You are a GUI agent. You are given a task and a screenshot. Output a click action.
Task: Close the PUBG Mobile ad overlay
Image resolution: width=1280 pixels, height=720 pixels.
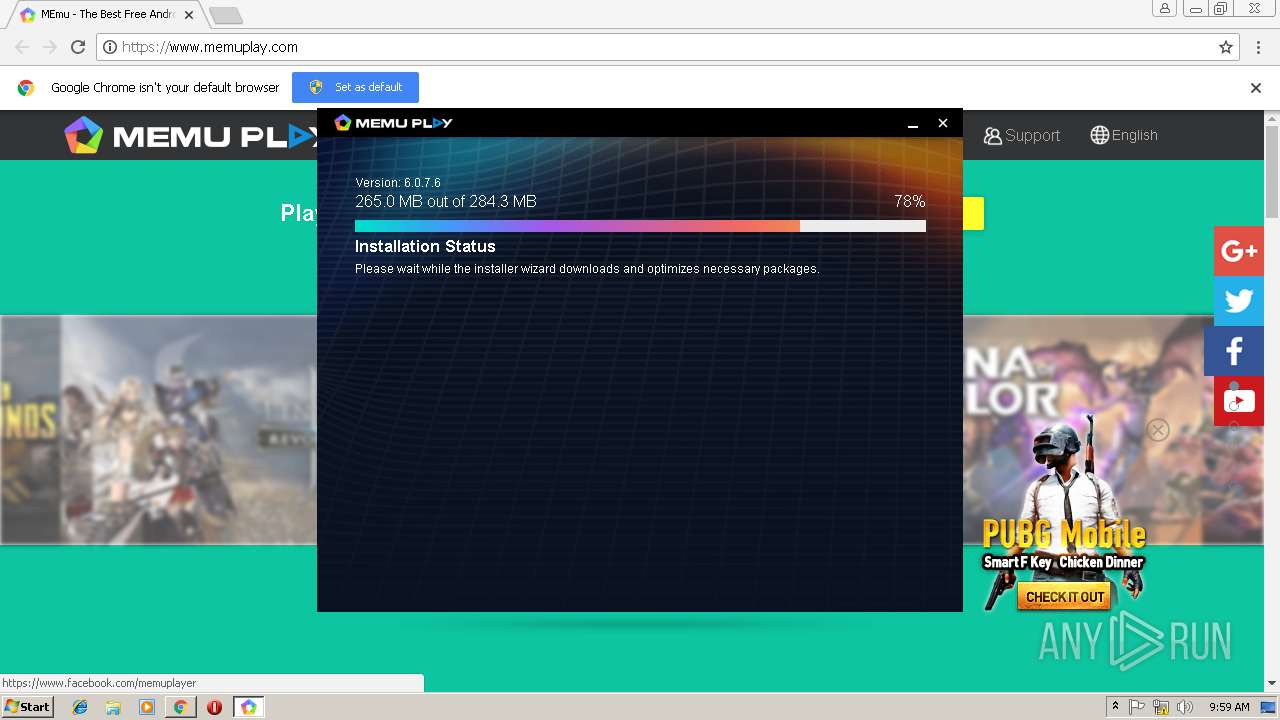[x=1158, y=430]
